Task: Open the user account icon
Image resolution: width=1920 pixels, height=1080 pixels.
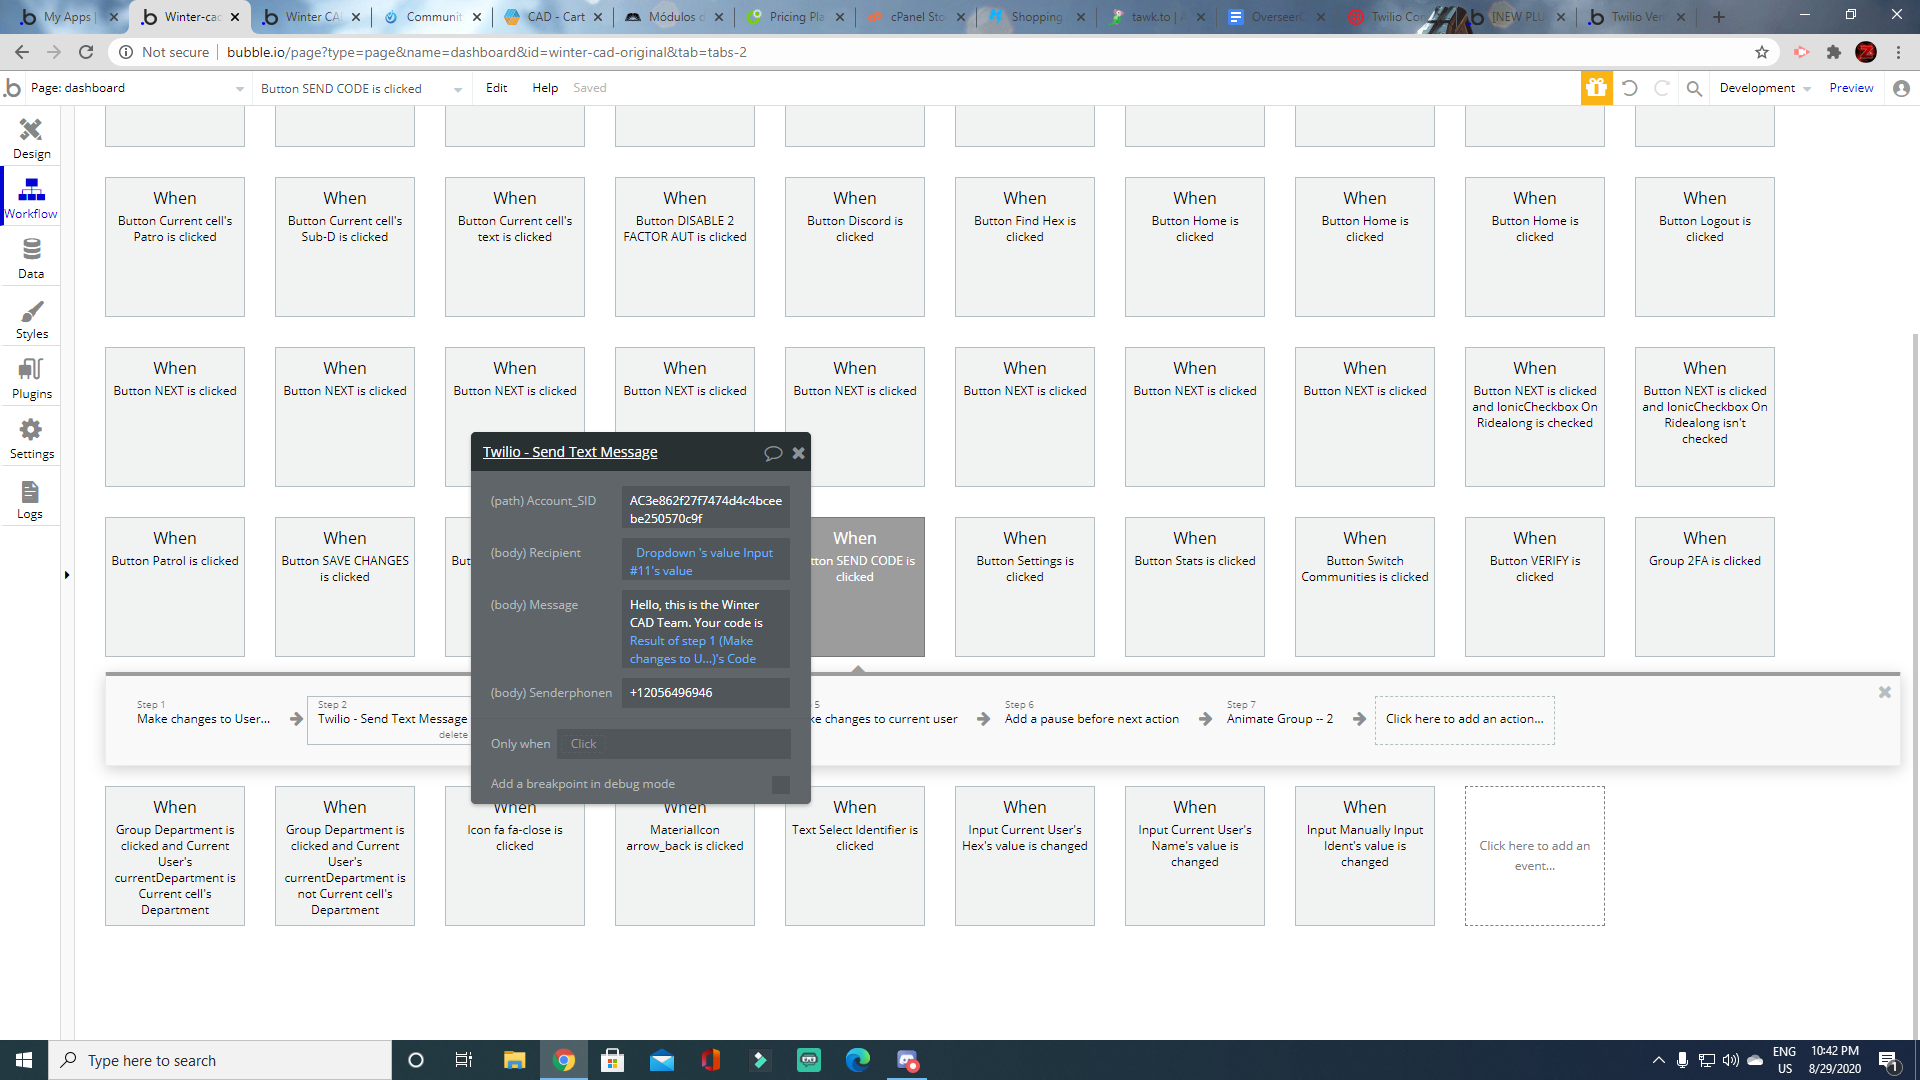Action: pyautogui.click(x=1901, y=88)
